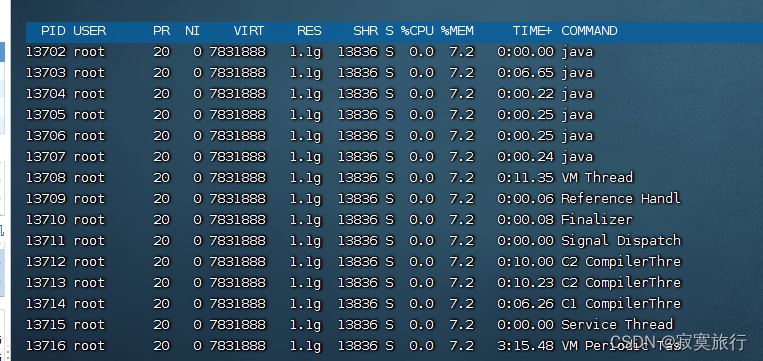This screenshot has width=763, height=361.
Task: Select the %CPU column header
Action: (417, 31)
